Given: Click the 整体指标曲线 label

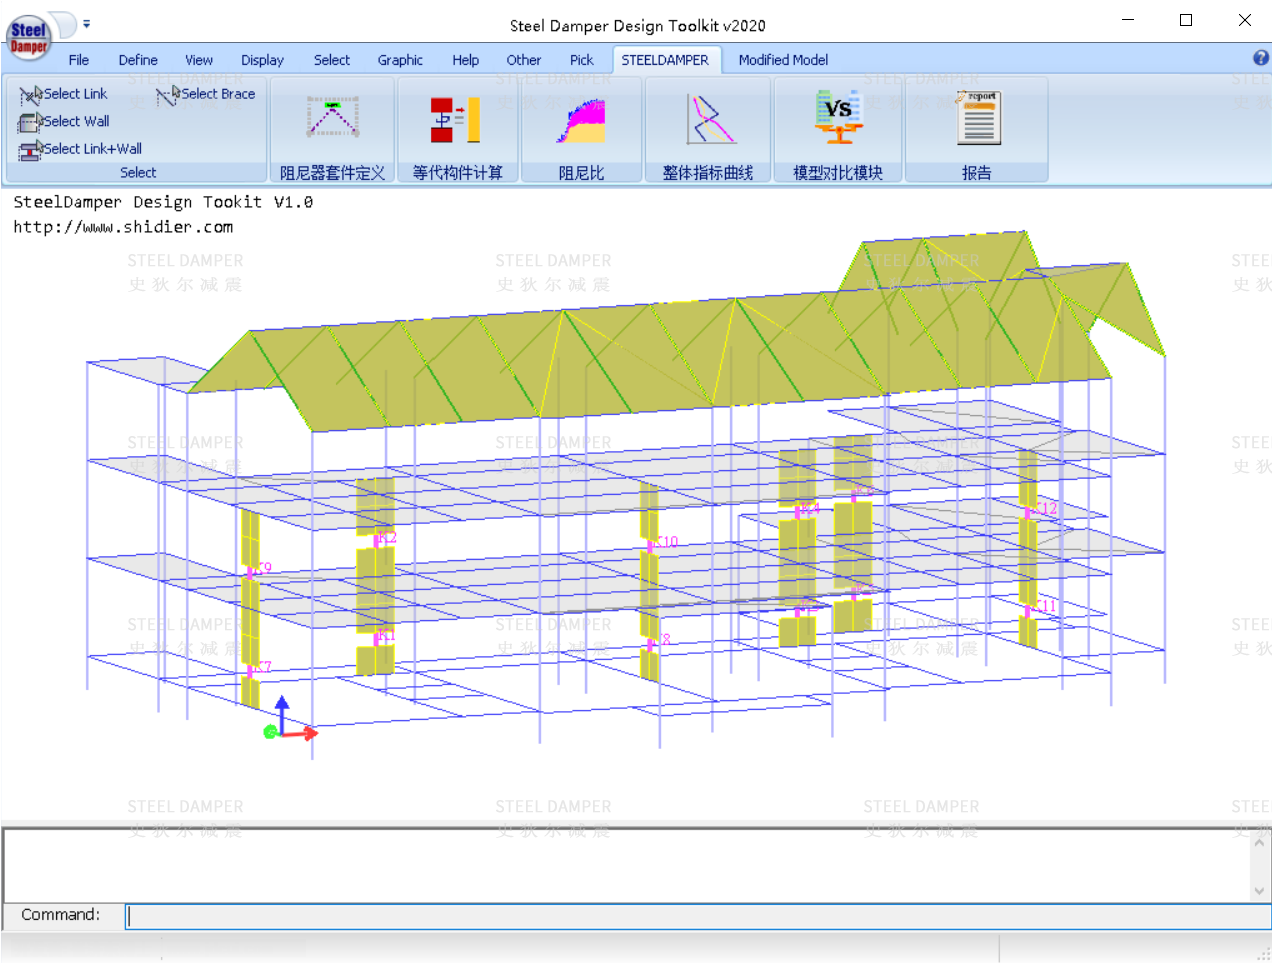Looking at the screenshot, I should 707,173.
